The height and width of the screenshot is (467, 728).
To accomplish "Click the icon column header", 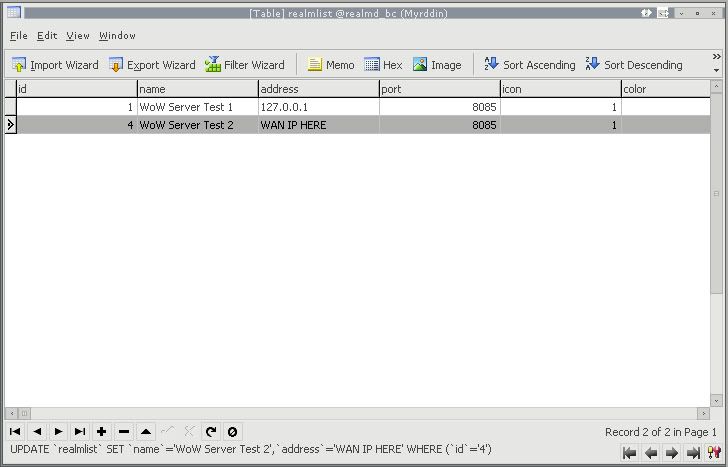I will 561,89.
